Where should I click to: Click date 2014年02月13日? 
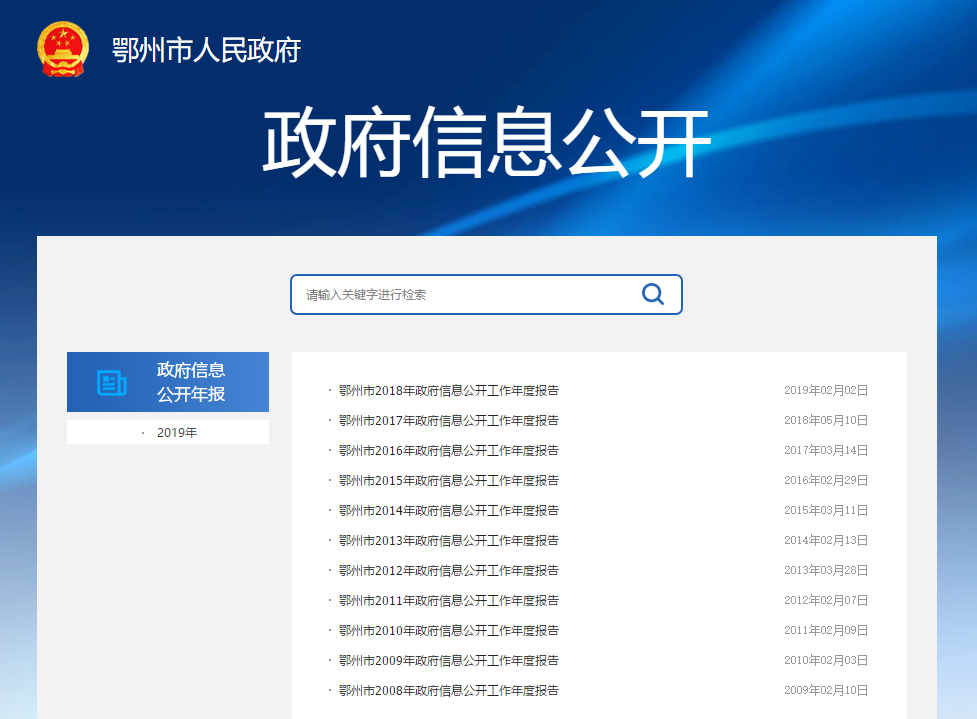[826, 540]
